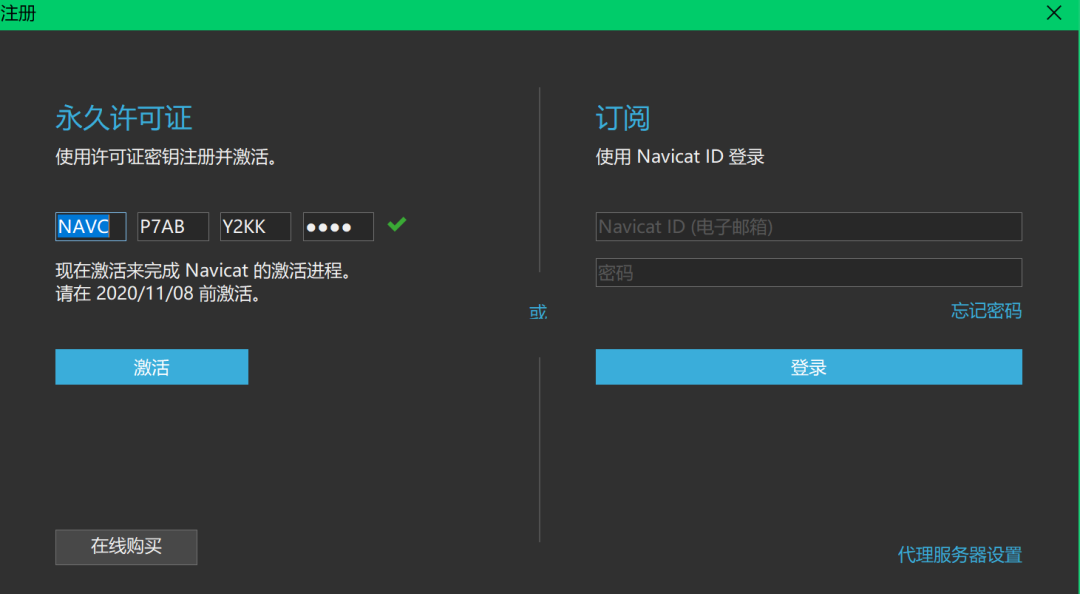Click the Navicat ID email field
Image resolution: width=1080 pixels, height=594 pixels.
[809, 227]
